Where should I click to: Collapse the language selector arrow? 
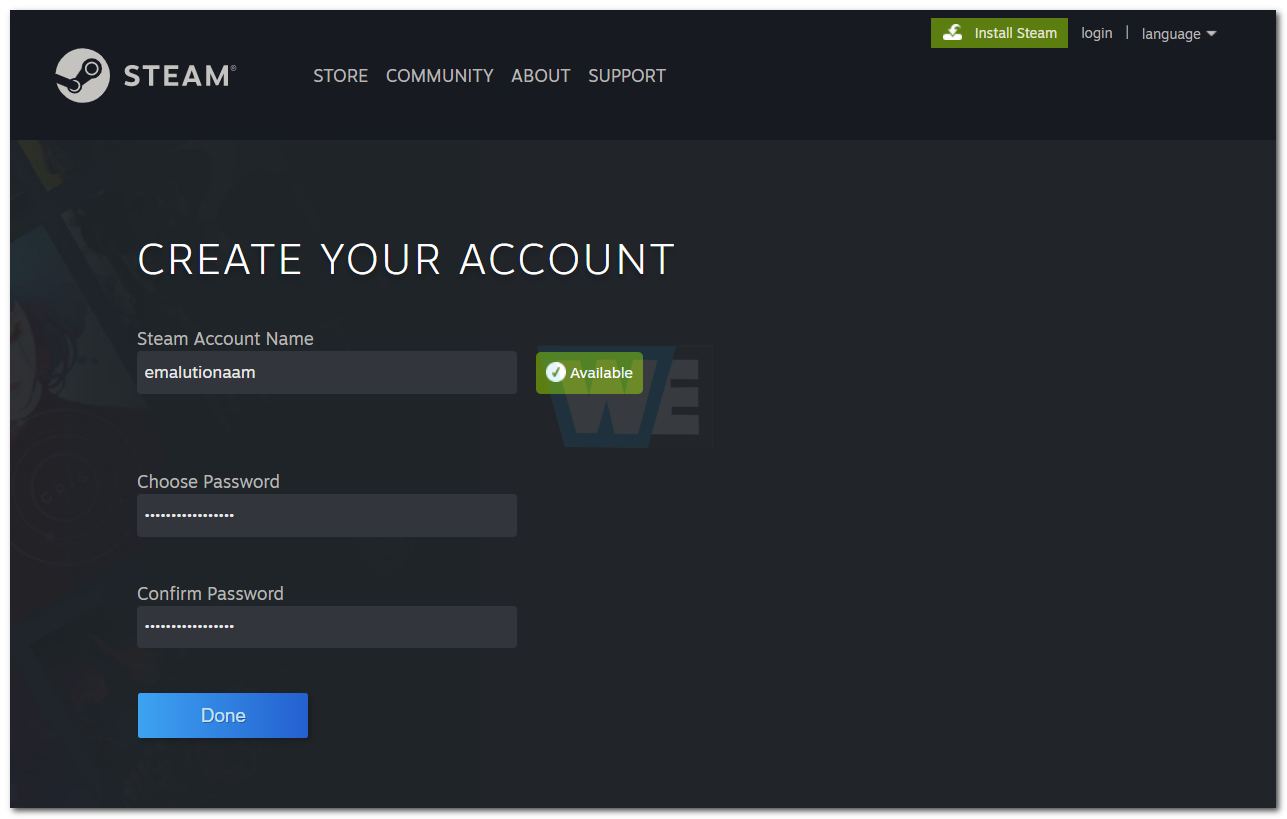(1211, 34)
